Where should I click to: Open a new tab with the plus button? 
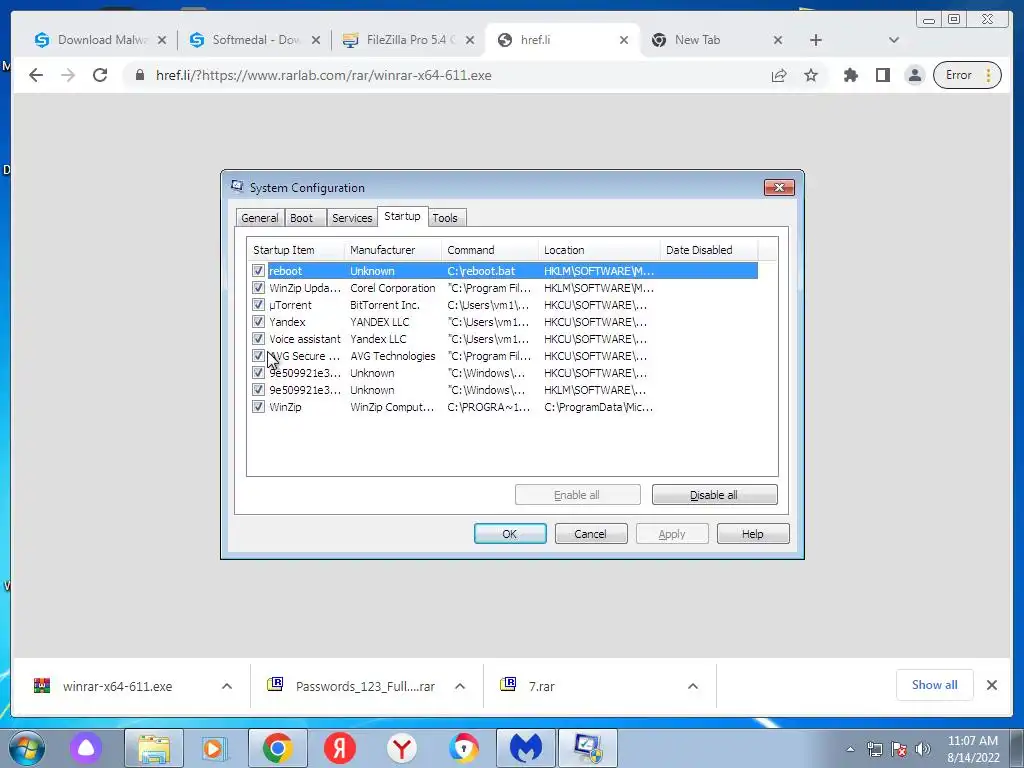coord(816,40)
